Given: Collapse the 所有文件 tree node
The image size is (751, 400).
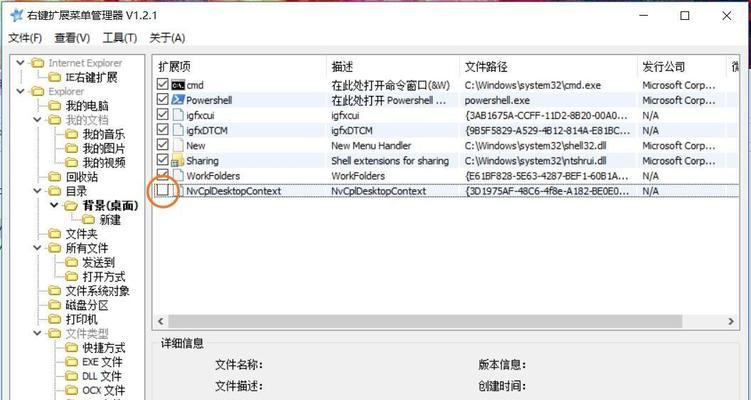Looking at the screenshot, I should pyautogui.click(x=37, y=248).
